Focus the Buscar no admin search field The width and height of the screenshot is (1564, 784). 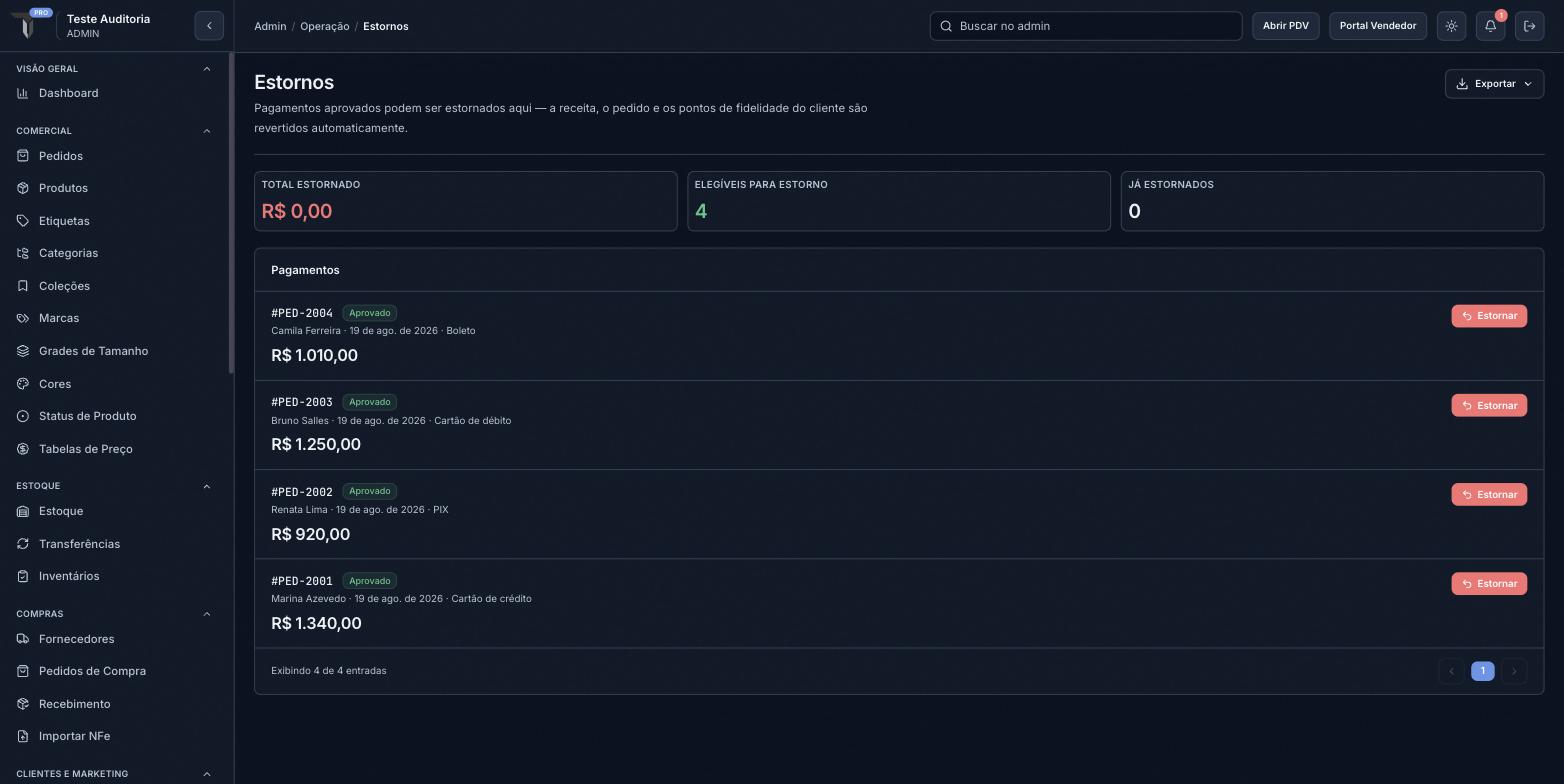[x=1086, y=26]
